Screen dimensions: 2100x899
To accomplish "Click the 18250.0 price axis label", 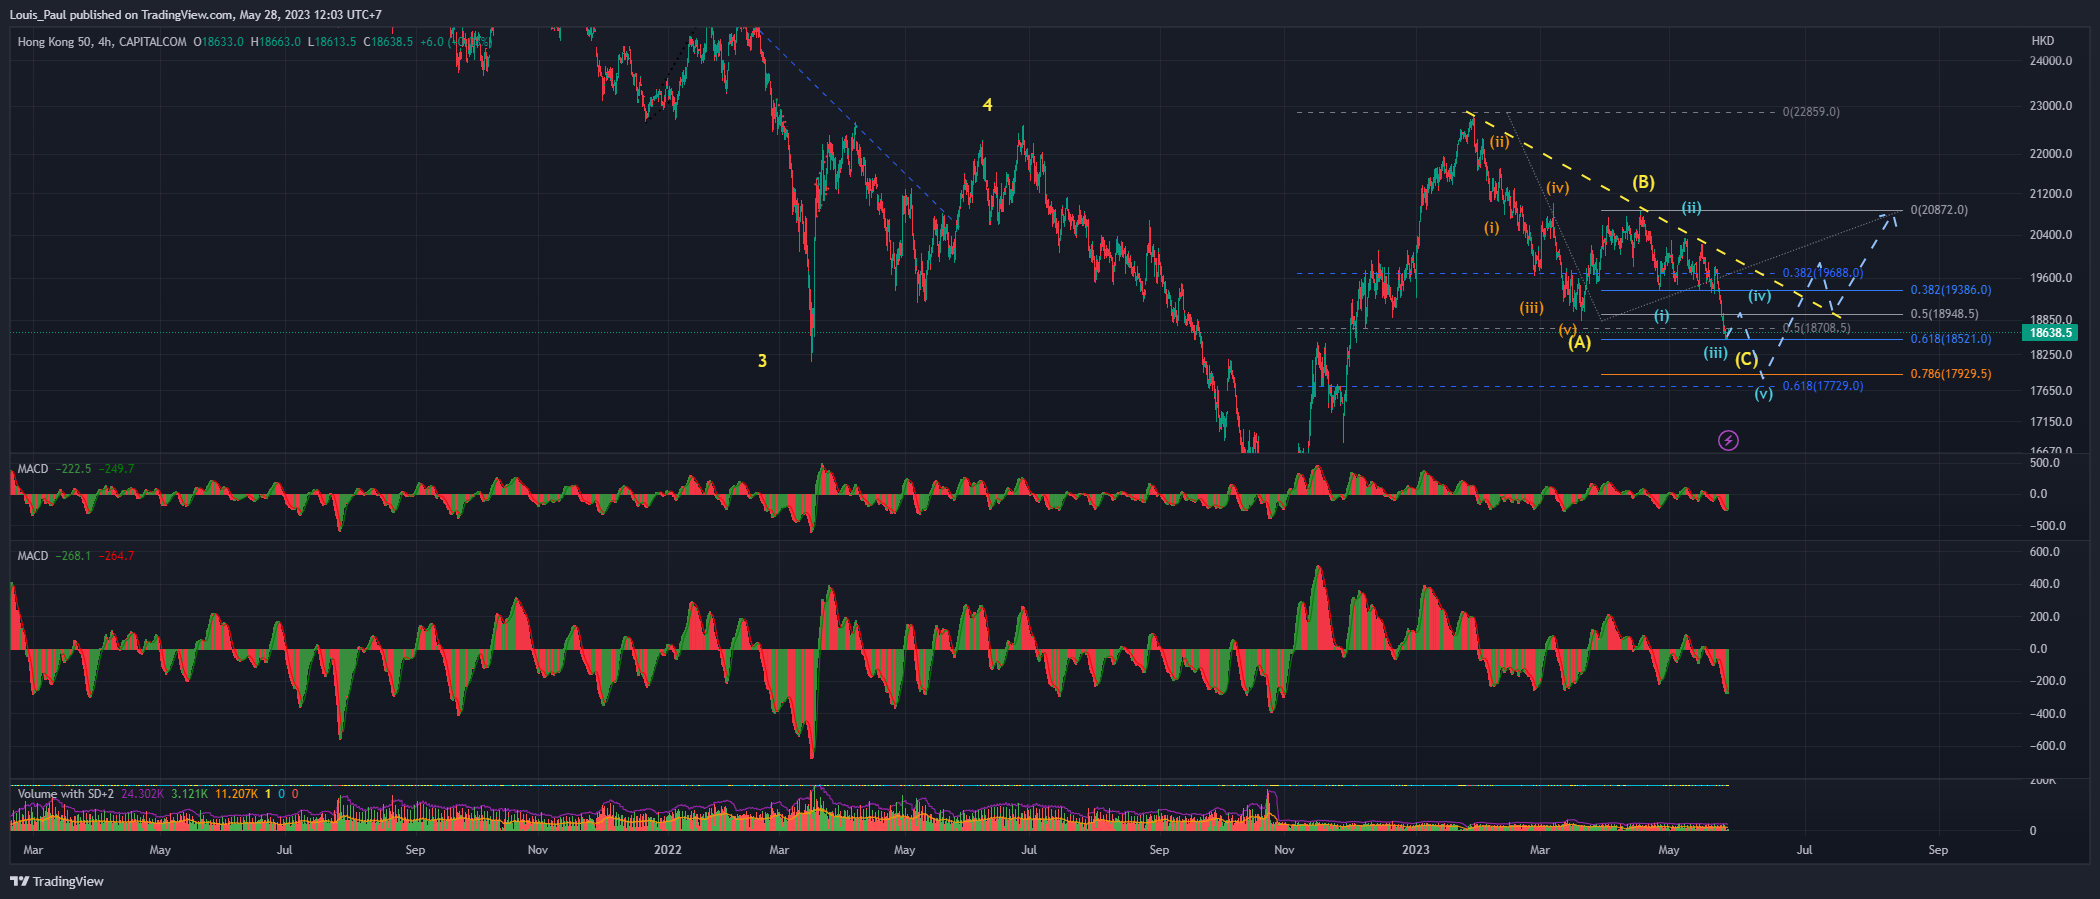I will click(2051, 355).
